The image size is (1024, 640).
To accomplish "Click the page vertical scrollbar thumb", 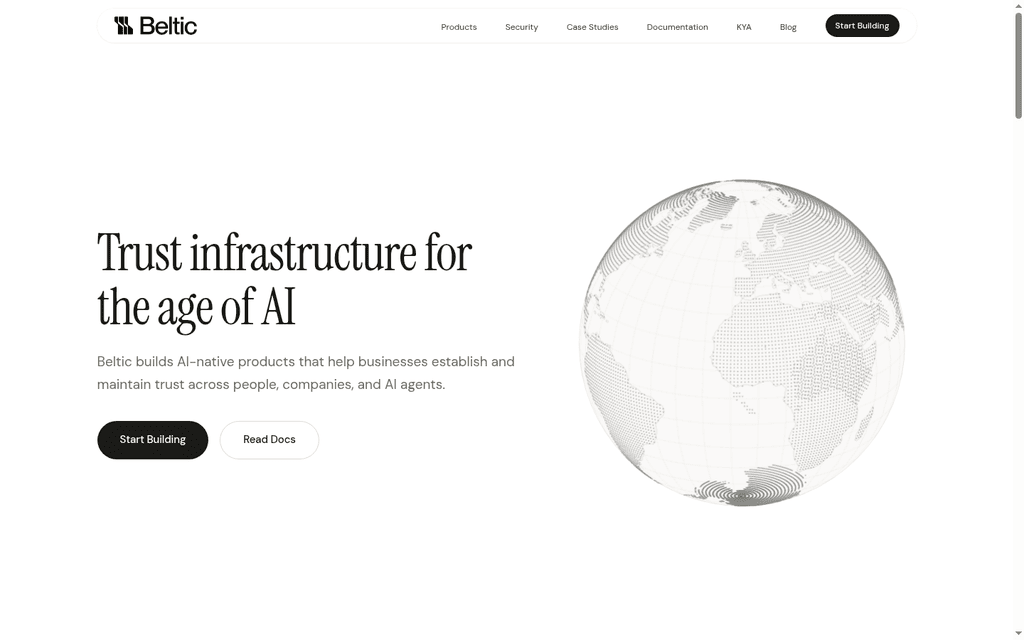I will (x=1018, y=64).
